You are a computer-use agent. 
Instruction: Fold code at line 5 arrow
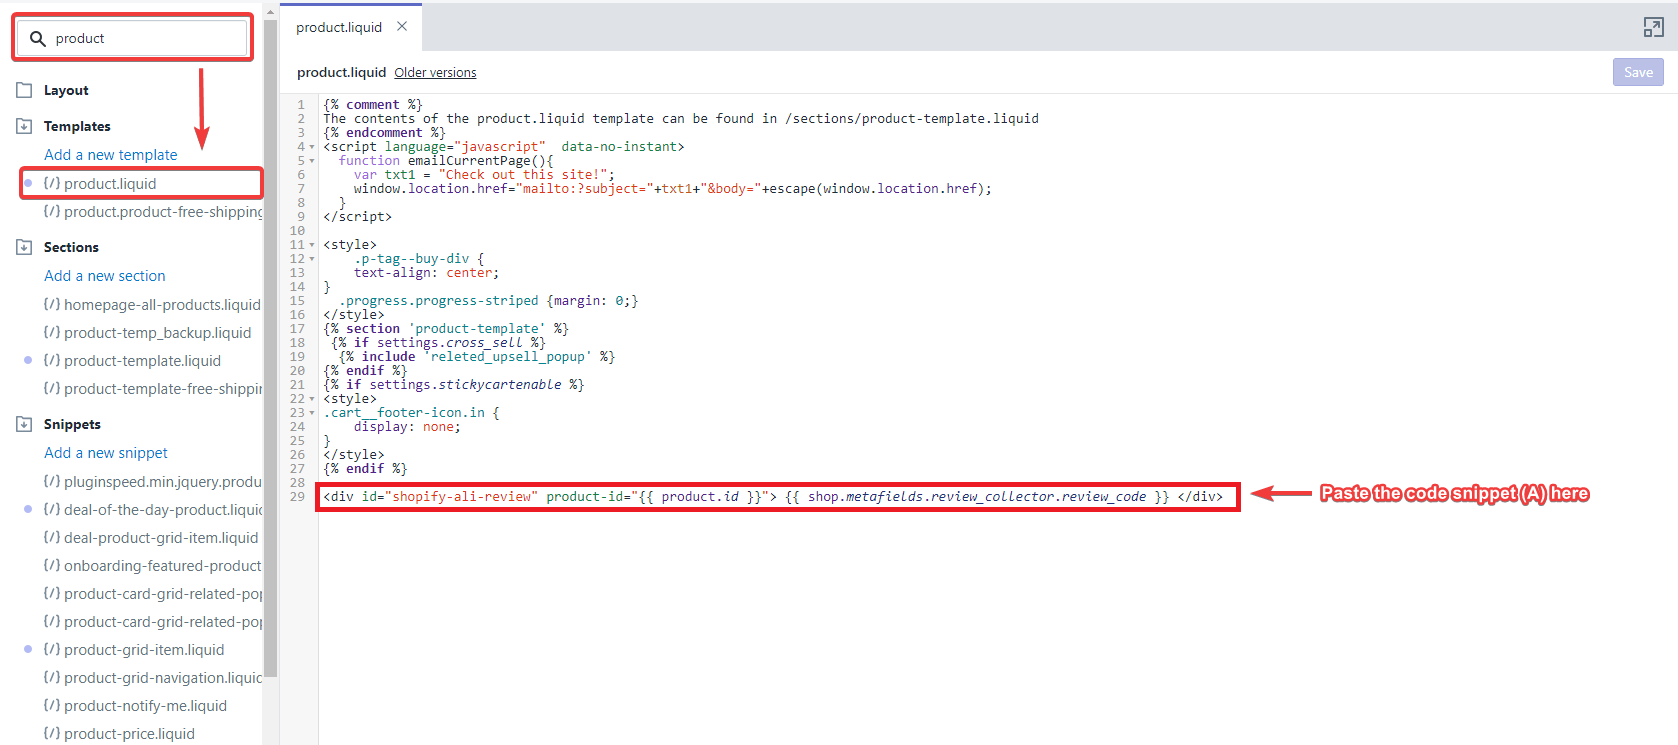pyautogui.click(x=312, y=161)
